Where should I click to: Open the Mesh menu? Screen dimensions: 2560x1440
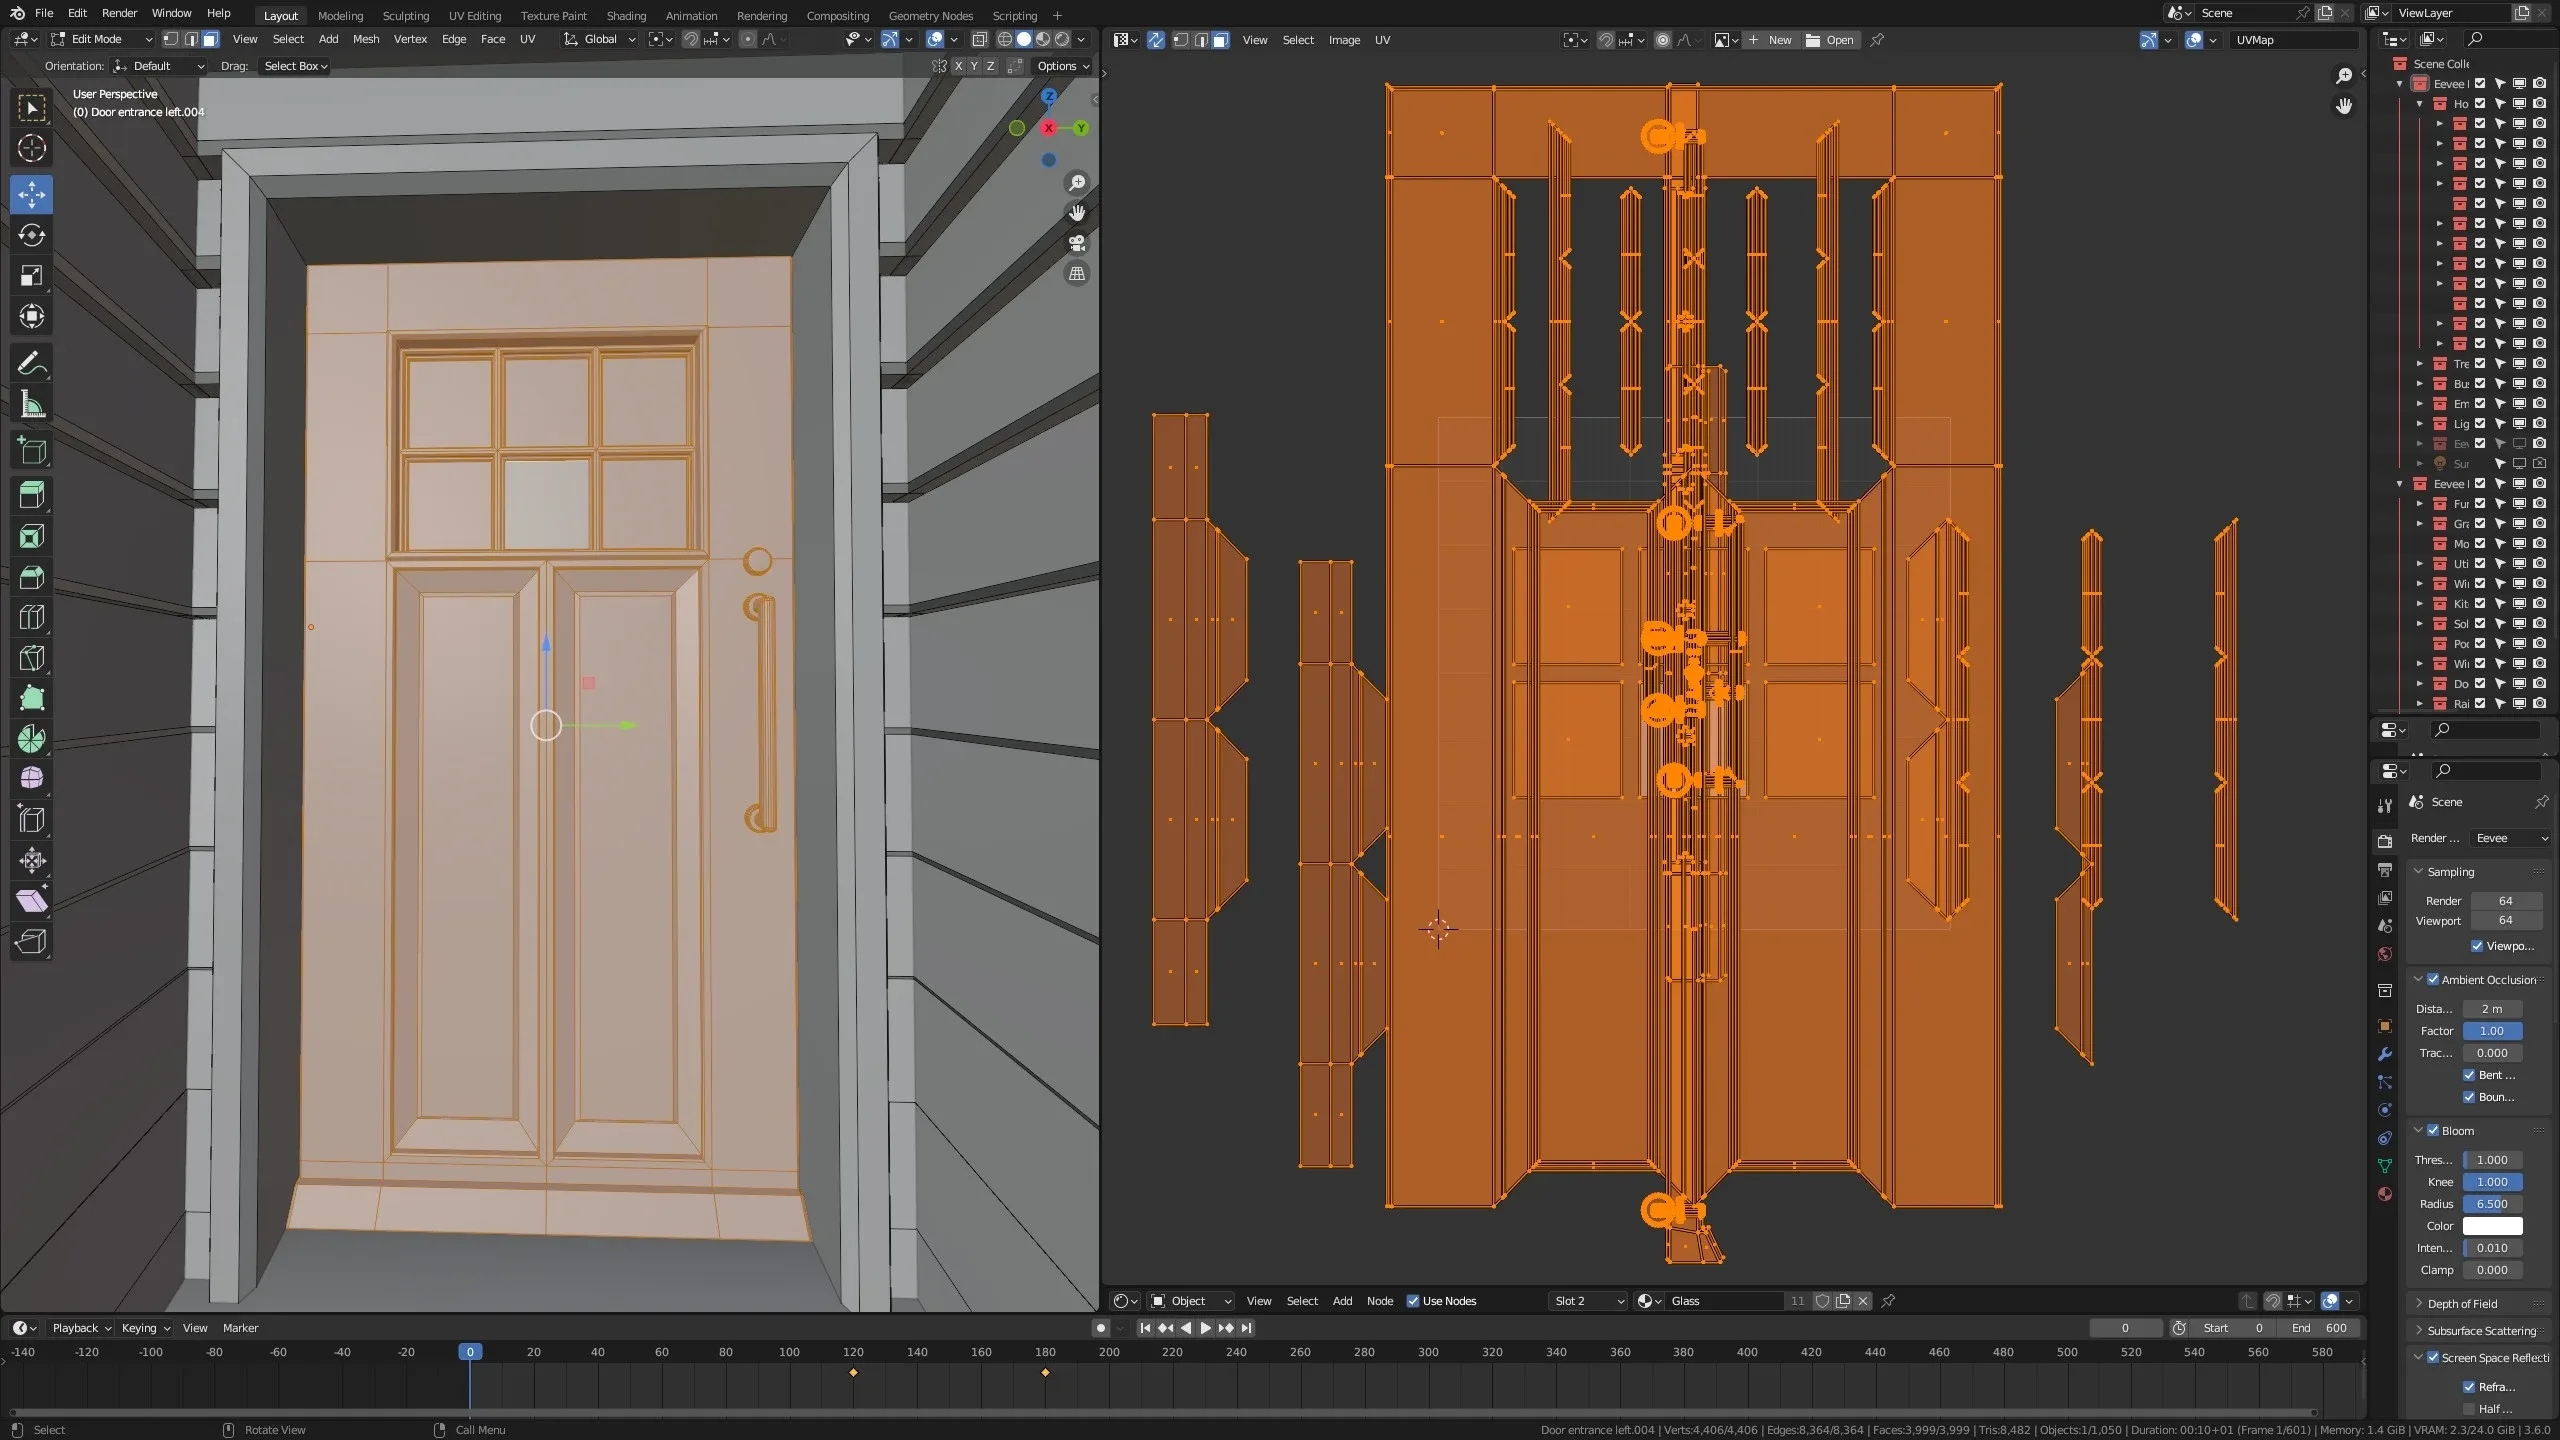(x=366, y=39)
